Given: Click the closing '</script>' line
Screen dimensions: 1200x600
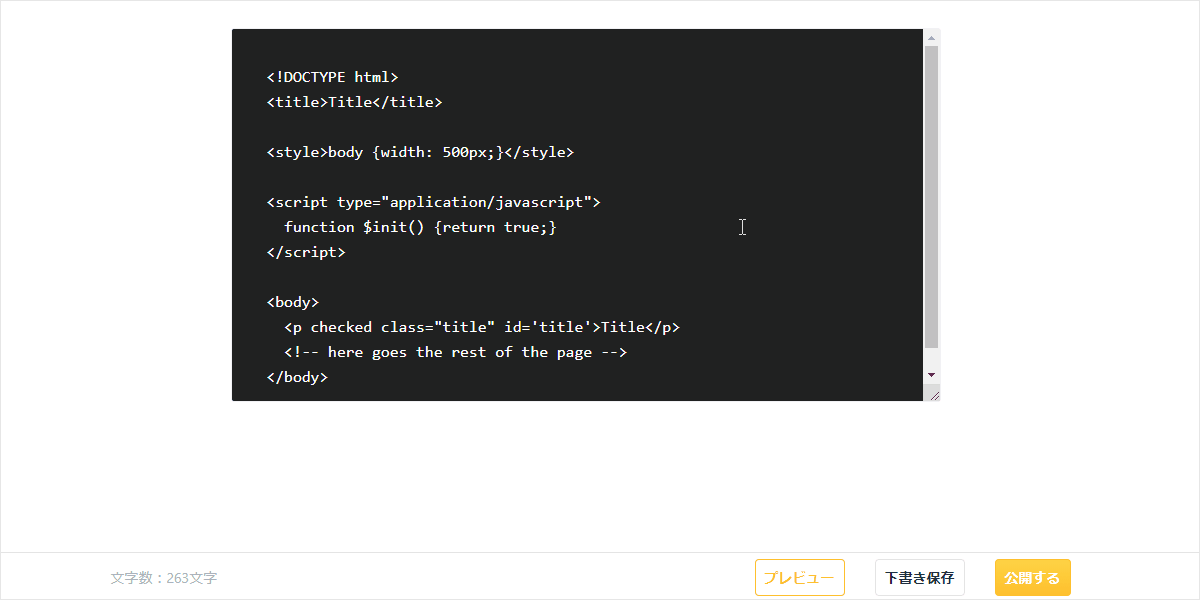Looking at the screenshot, I should coord(306,252).
